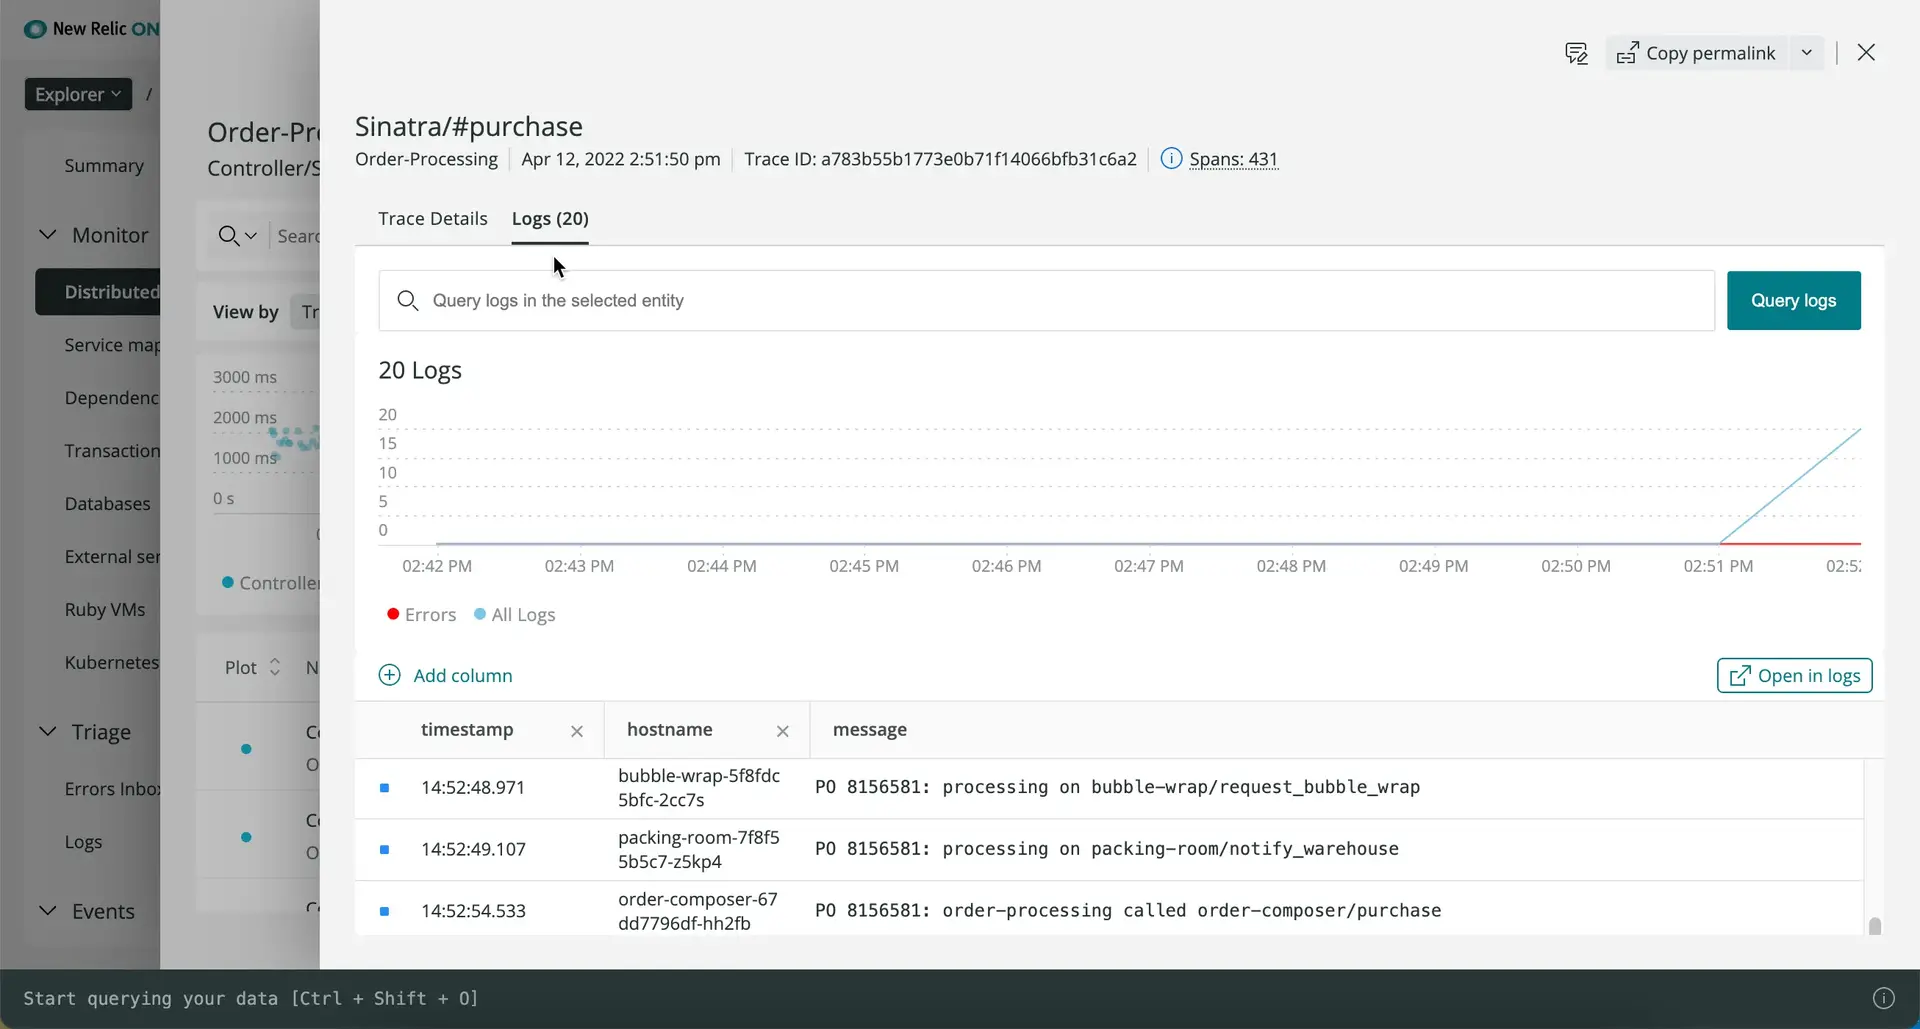
Task: Open the search type dropdown in background page
Action: pos(238,236)
